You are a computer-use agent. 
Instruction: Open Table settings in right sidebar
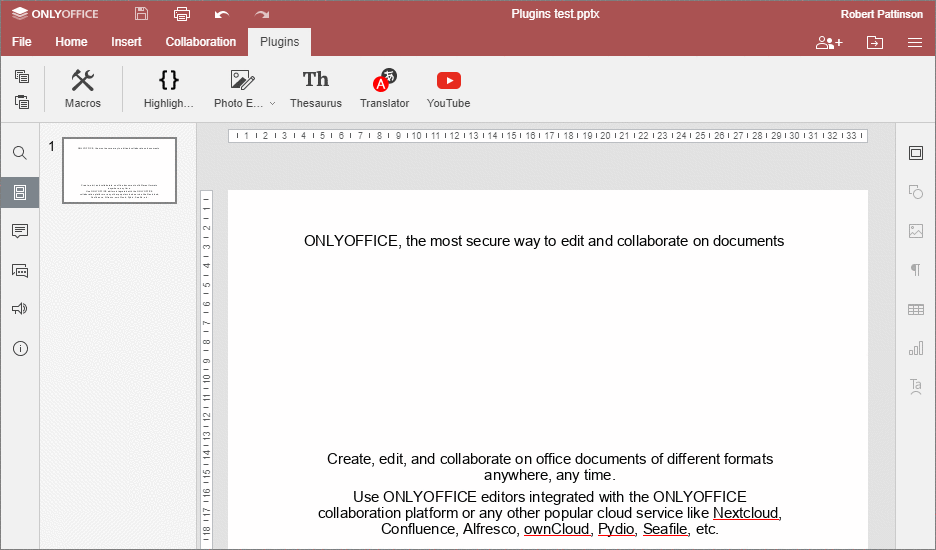point(916,309)
